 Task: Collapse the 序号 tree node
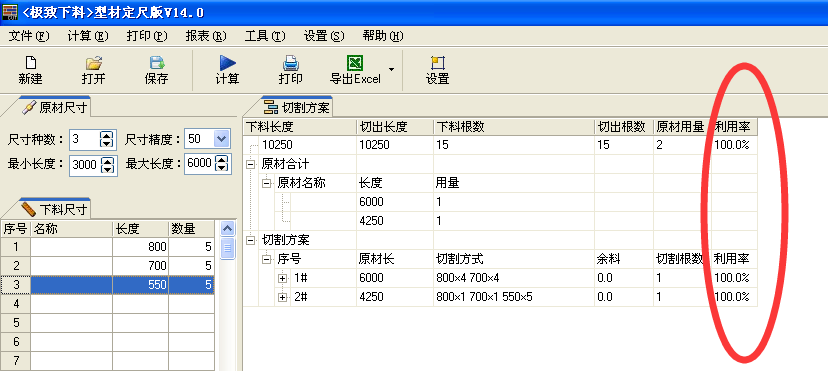[x=267, y=259]
